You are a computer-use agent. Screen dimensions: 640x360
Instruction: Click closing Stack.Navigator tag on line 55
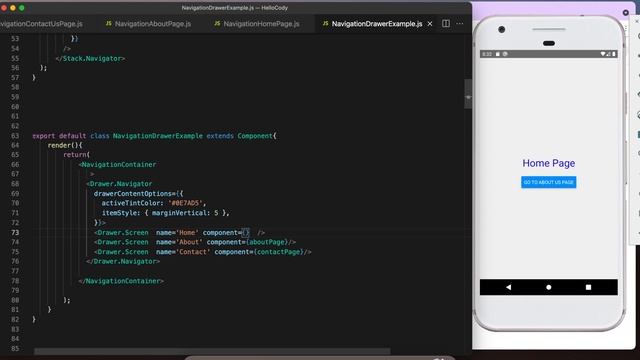click(x=90, y=59)
